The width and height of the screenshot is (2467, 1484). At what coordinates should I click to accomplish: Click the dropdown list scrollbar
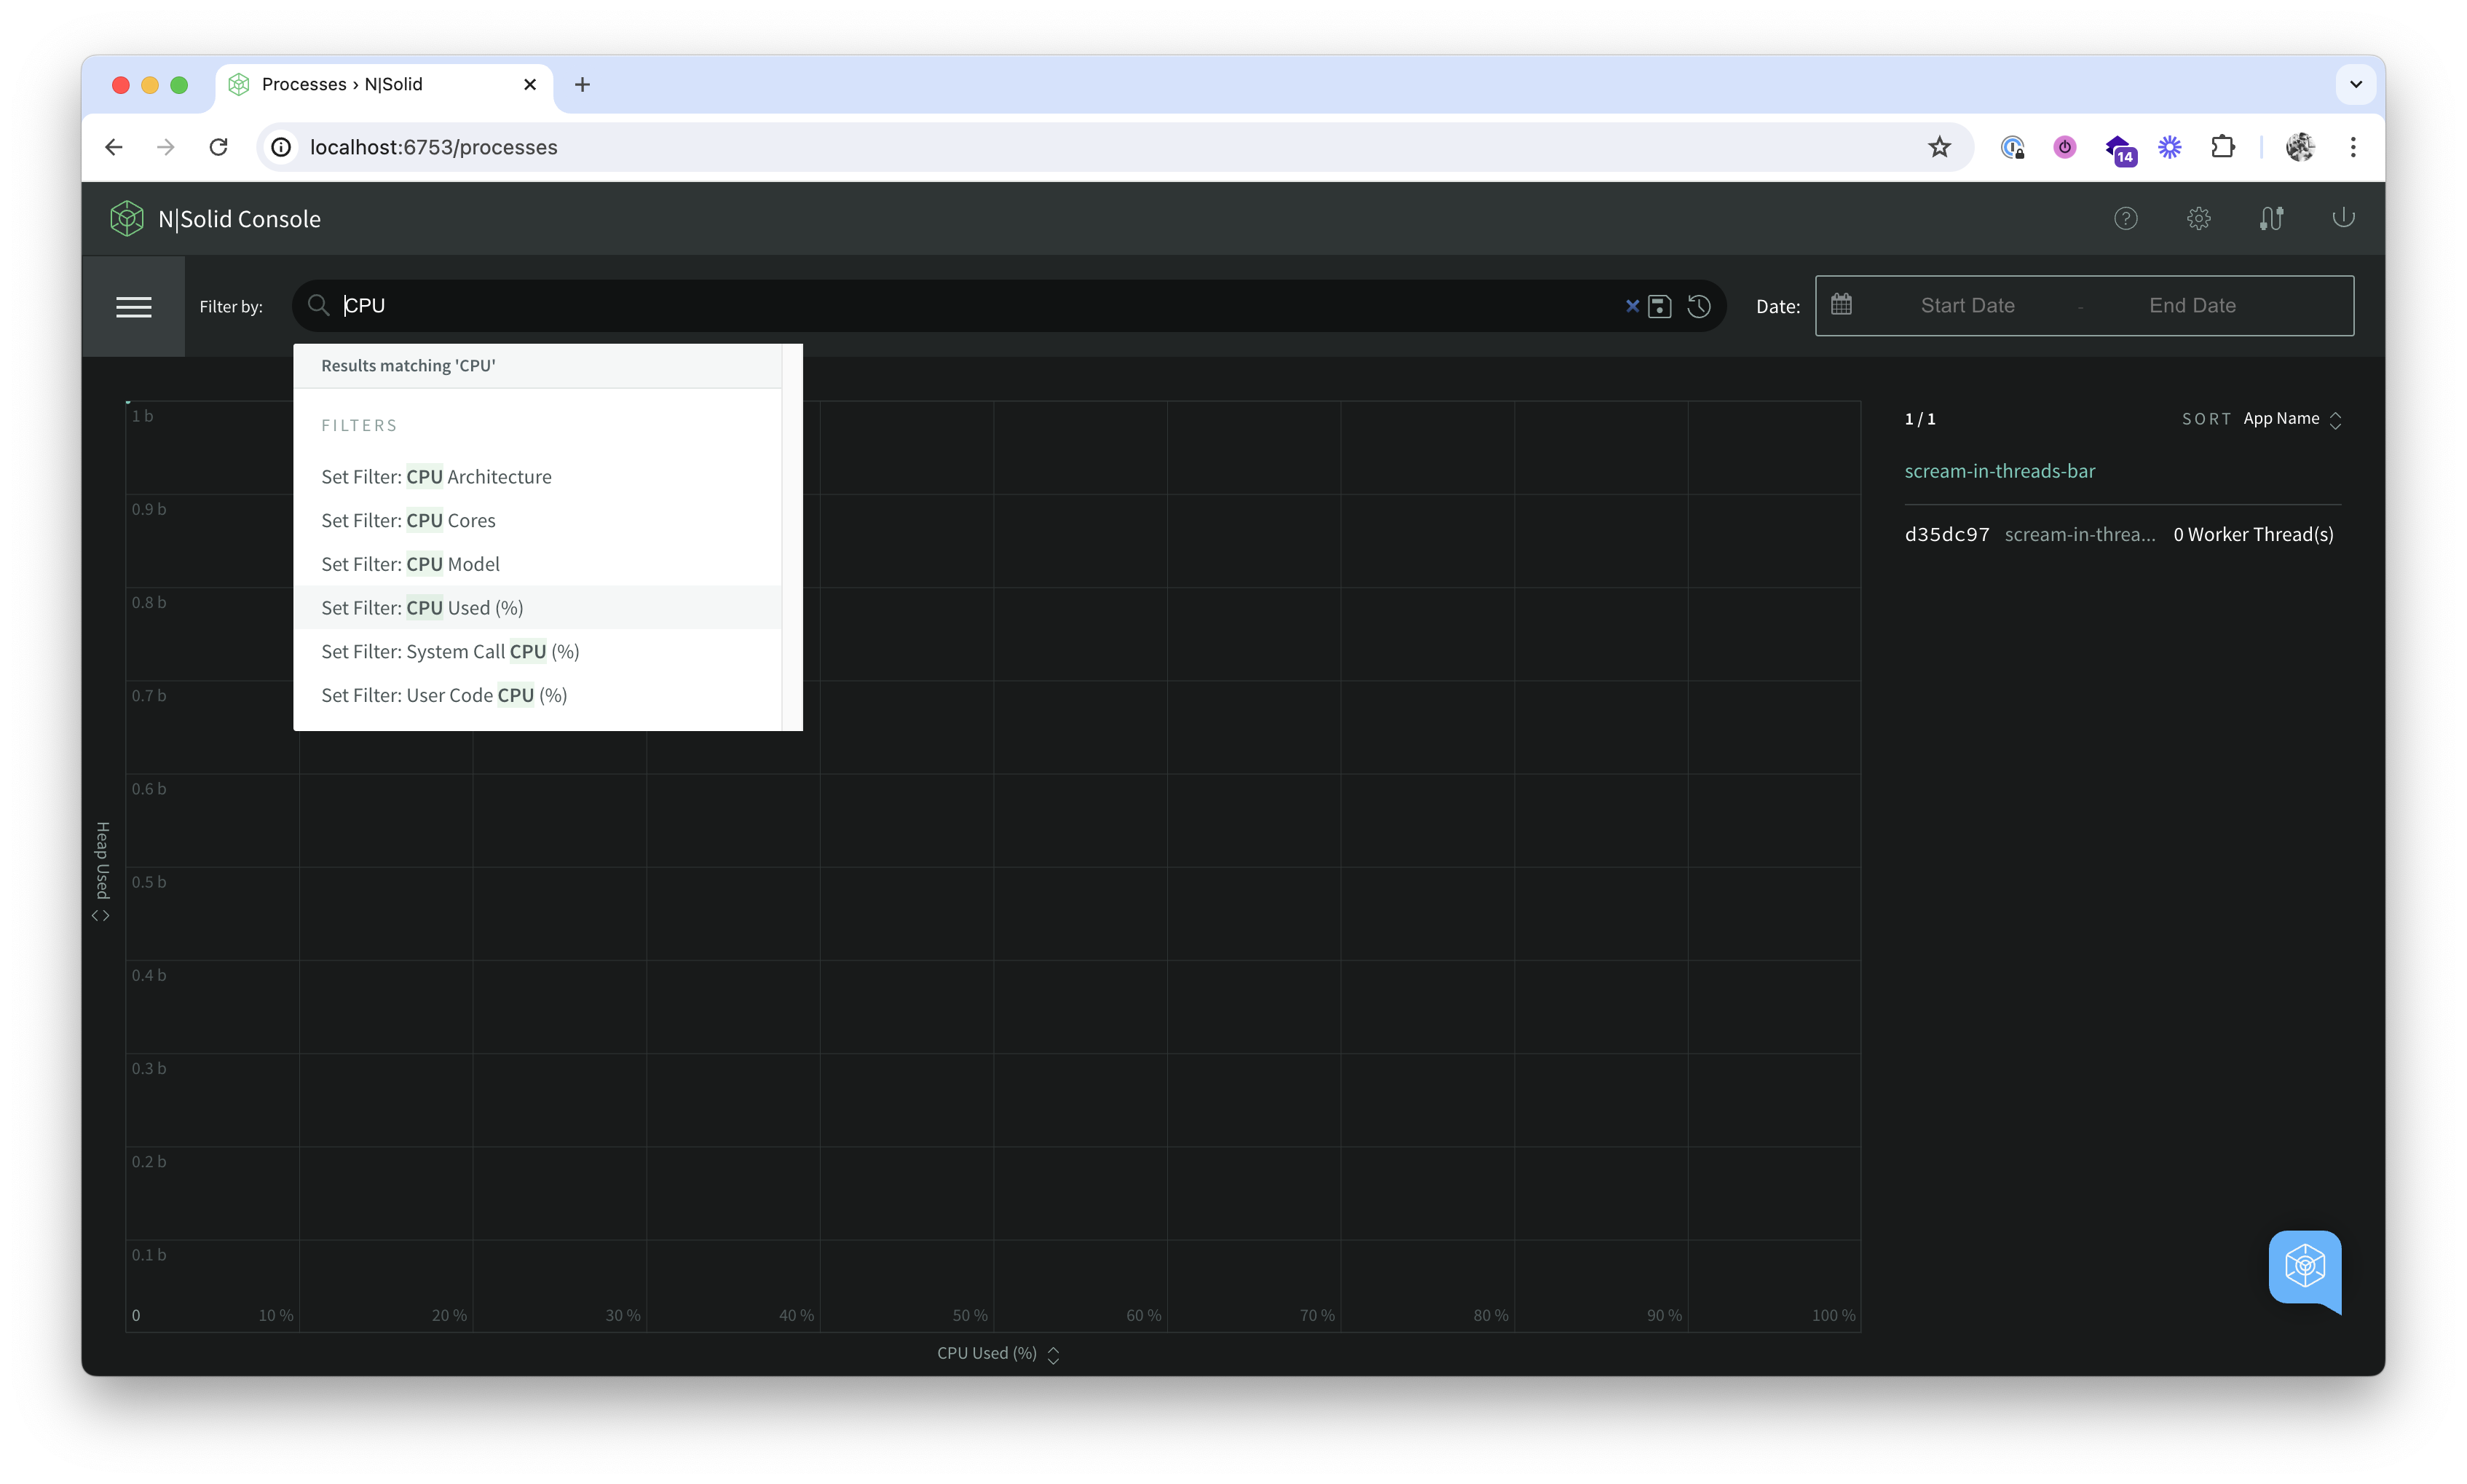click(x=791, y=537)
